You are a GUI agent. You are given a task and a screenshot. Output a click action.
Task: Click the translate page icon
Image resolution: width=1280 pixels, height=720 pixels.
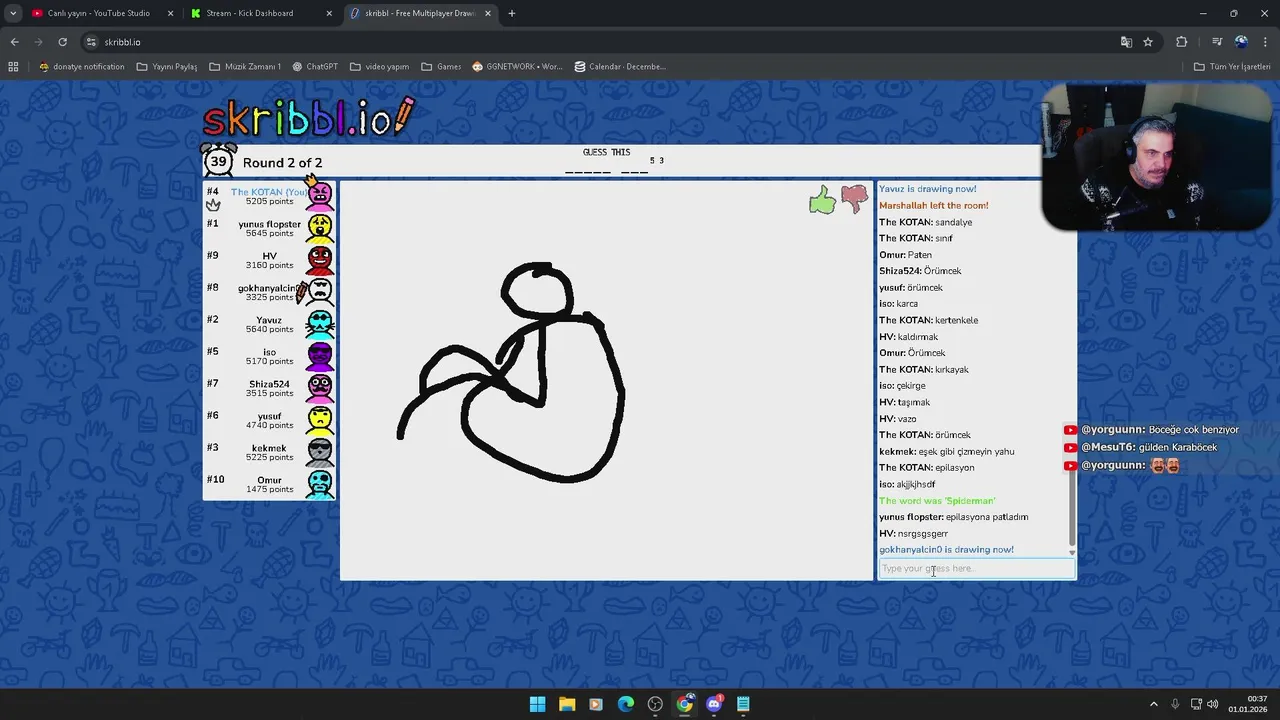(x=1126, y=42)
